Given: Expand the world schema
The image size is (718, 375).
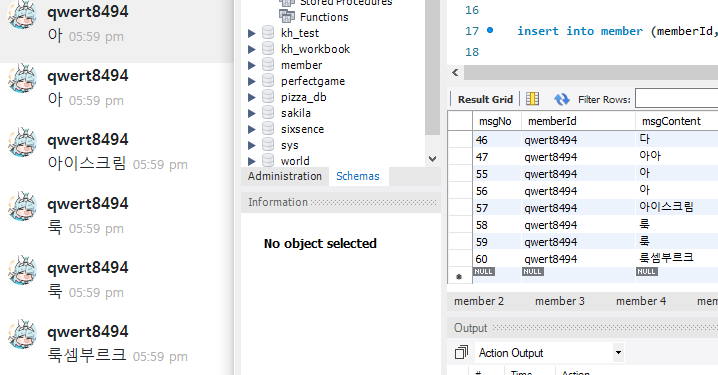Looking at the screenshot, I should [x=251, y=161].
